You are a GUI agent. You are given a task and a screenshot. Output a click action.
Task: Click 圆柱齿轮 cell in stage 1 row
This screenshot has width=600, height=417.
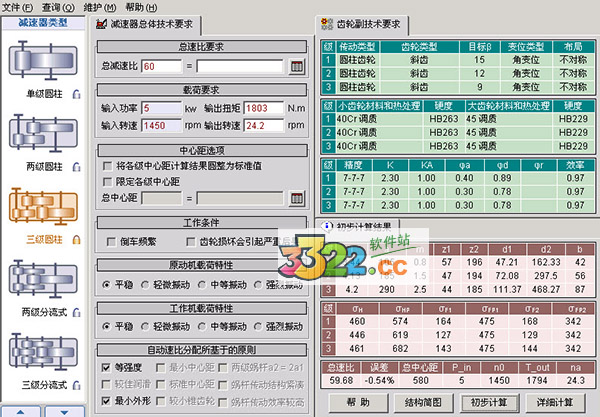pyautogui.click(x=357, y=60)
